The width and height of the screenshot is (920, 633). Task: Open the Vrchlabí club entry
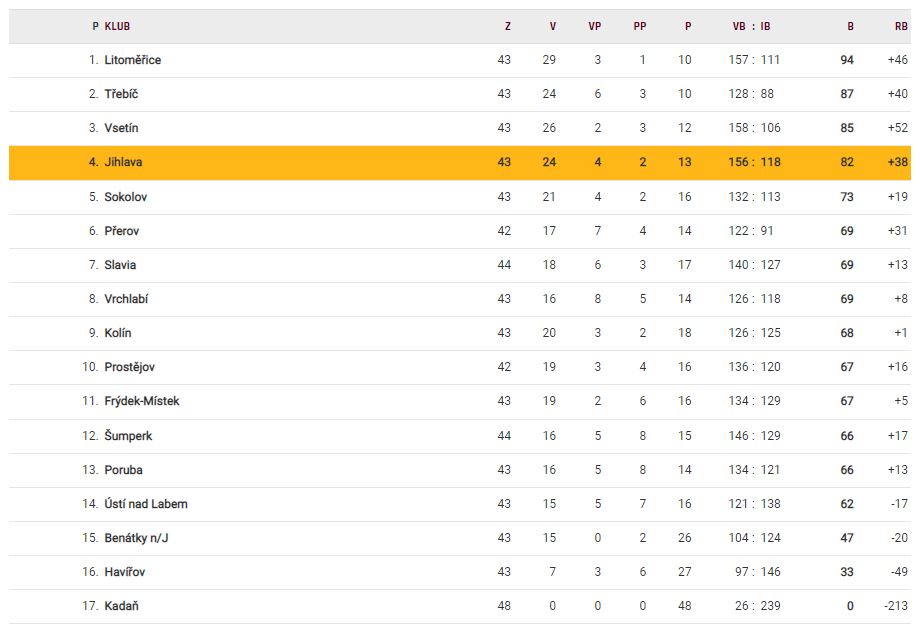(x=126, y=299)
